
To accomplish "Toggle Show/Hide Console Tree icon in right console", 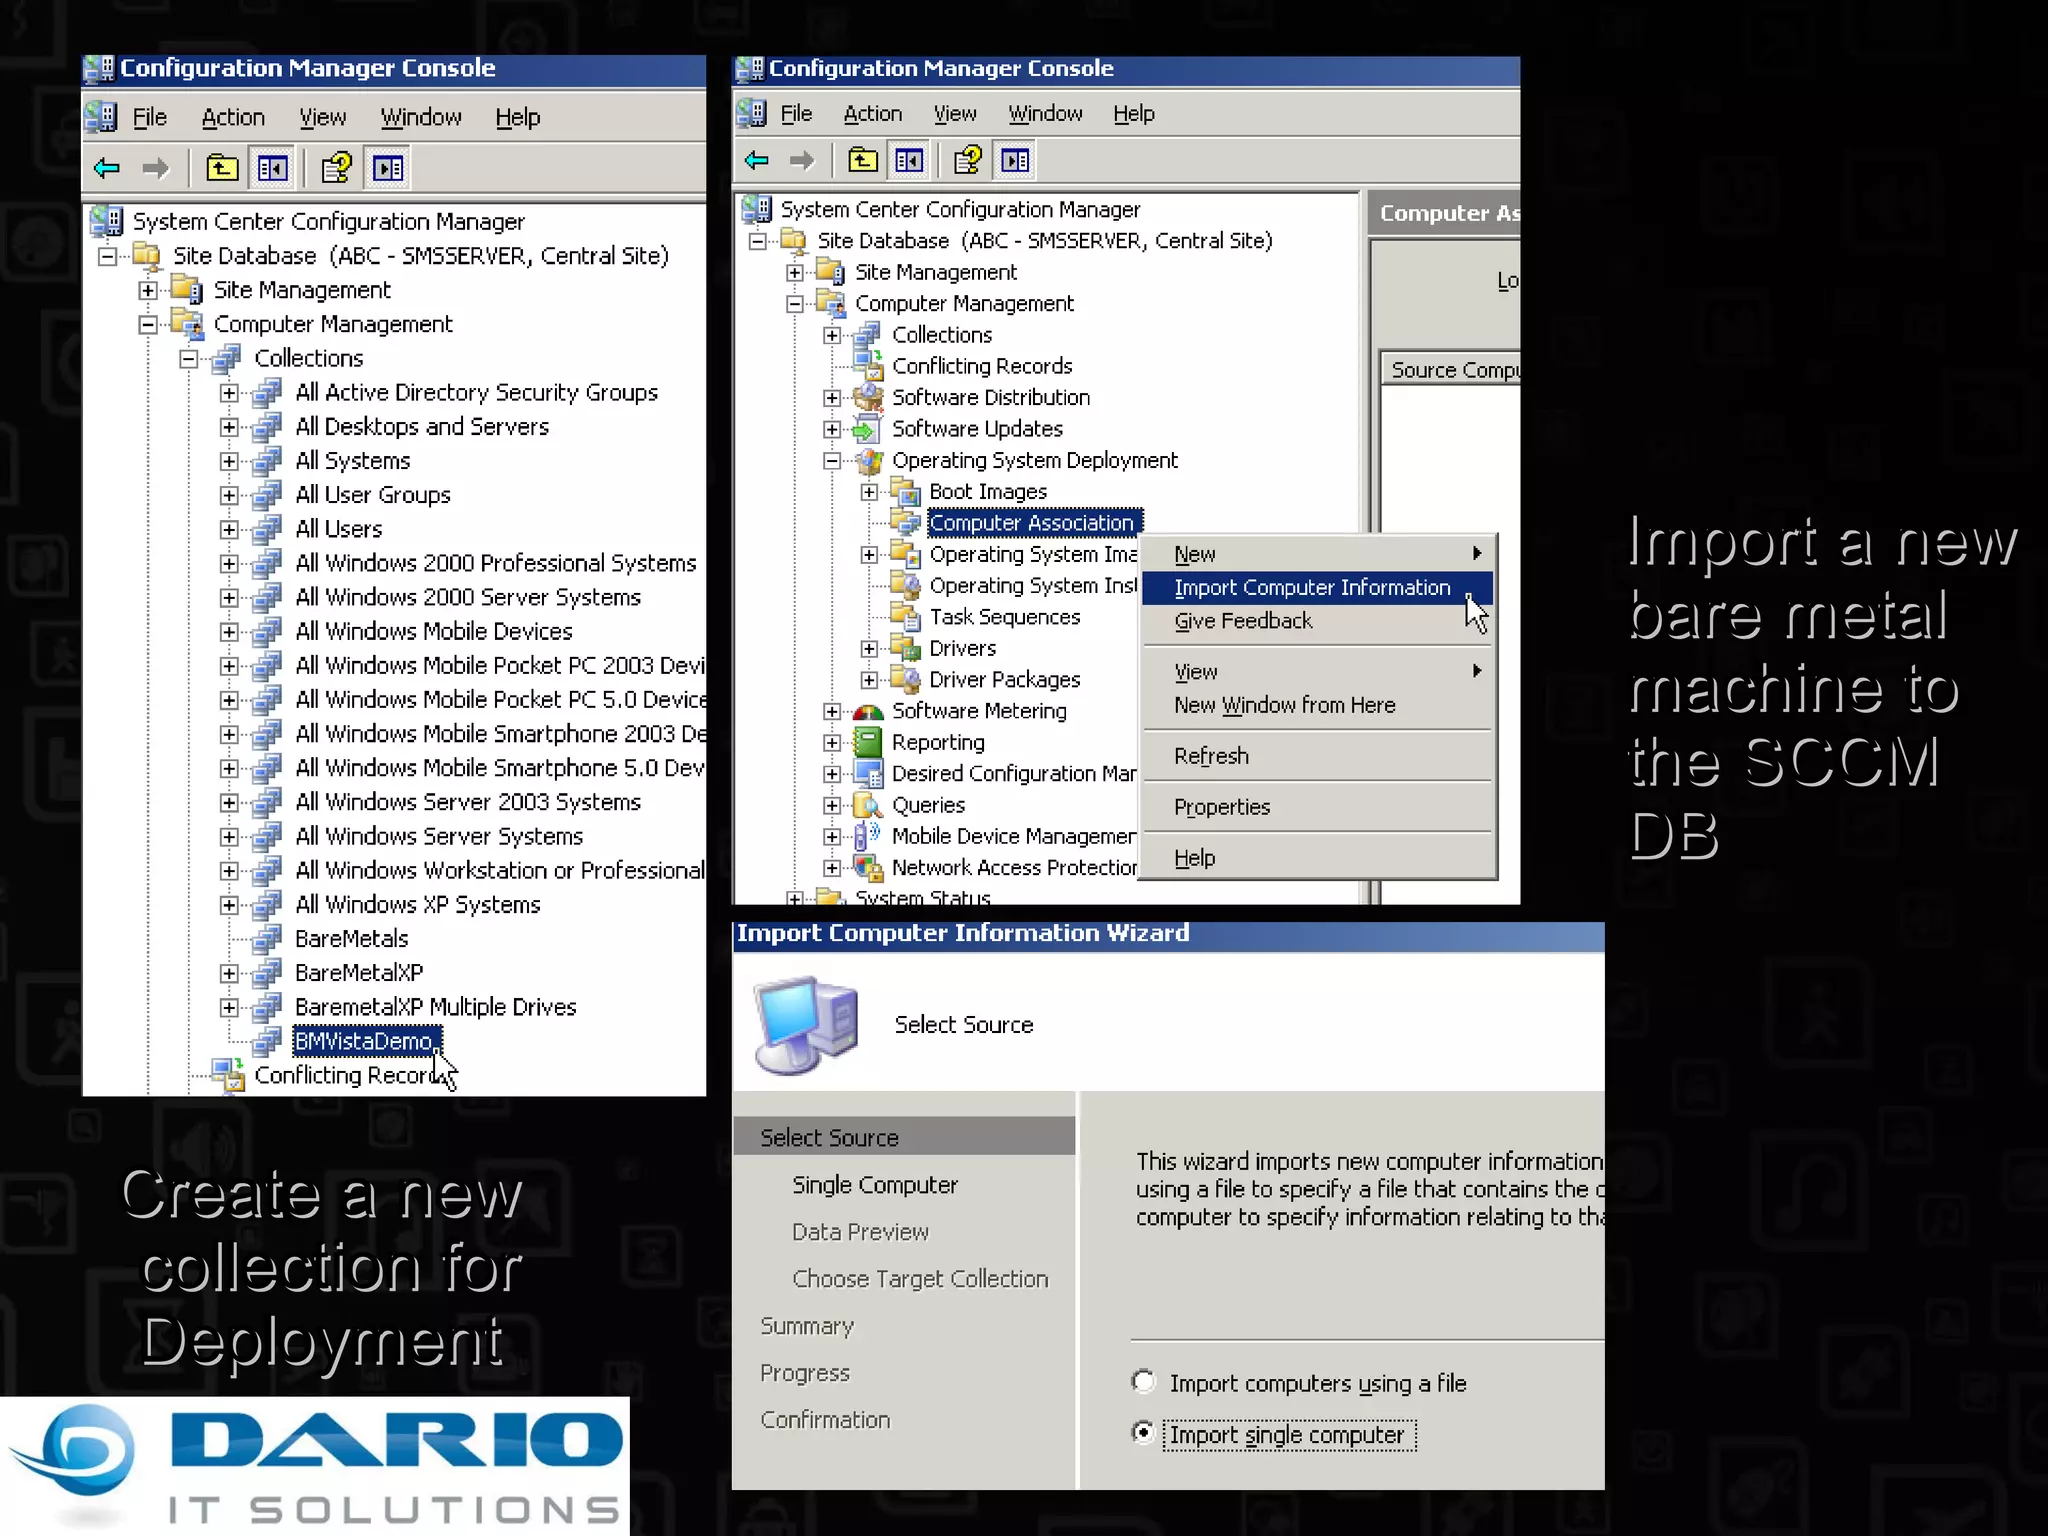I will click(909, 160).
